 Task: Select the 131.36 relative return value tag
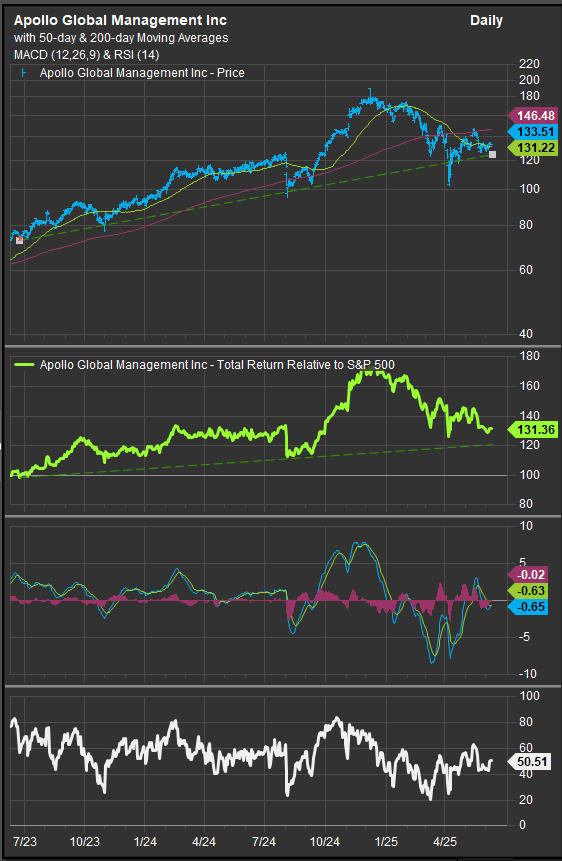point(532,429)
